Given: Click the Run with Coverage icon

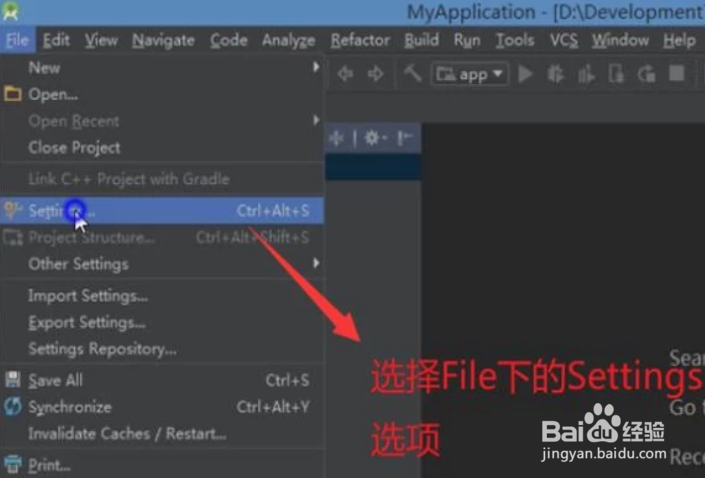Looking at the screenshot, I should 586,74.
